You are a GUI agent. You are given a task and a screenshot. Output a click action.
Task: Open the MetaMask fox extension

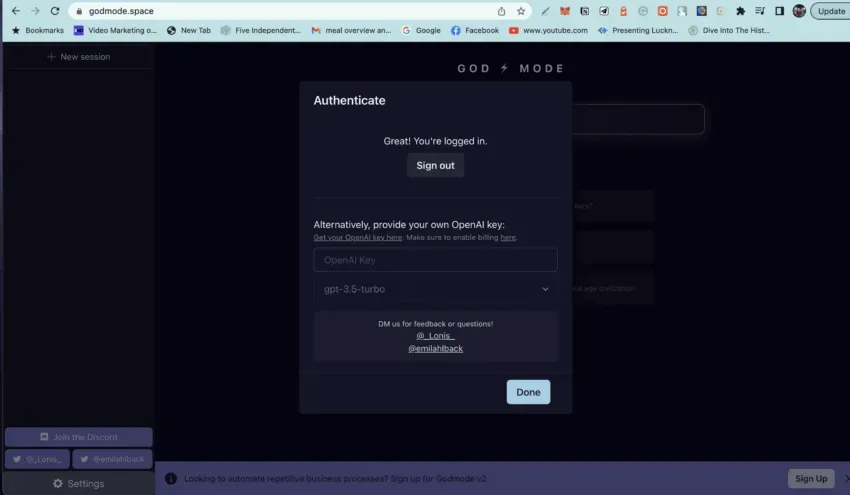(x=565, y=11)
